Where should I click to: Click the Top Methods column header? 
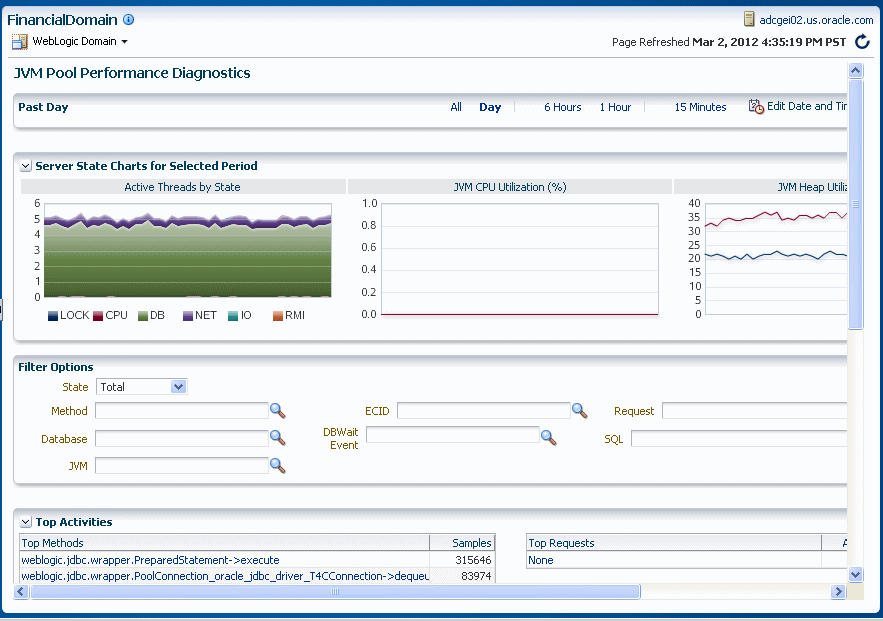(225, 543)
